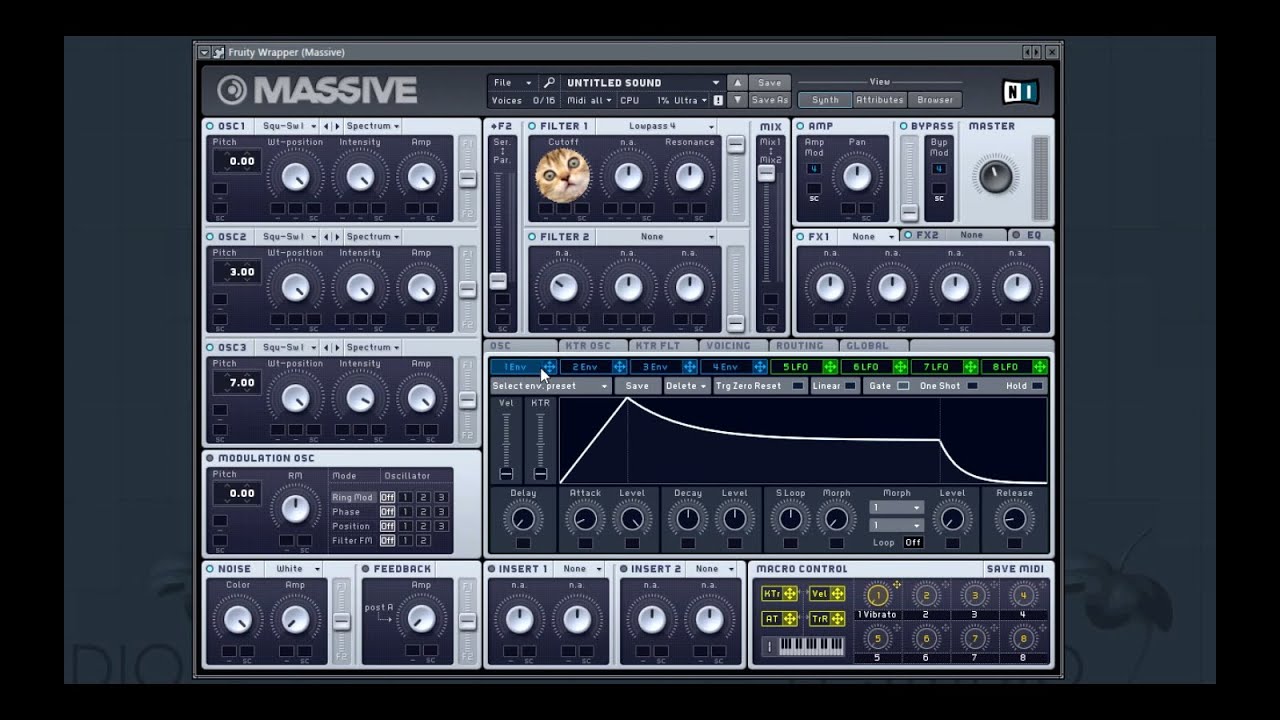
Task: Click the 8 LFO green modulation handle
Action: [x=1039, y=367]
